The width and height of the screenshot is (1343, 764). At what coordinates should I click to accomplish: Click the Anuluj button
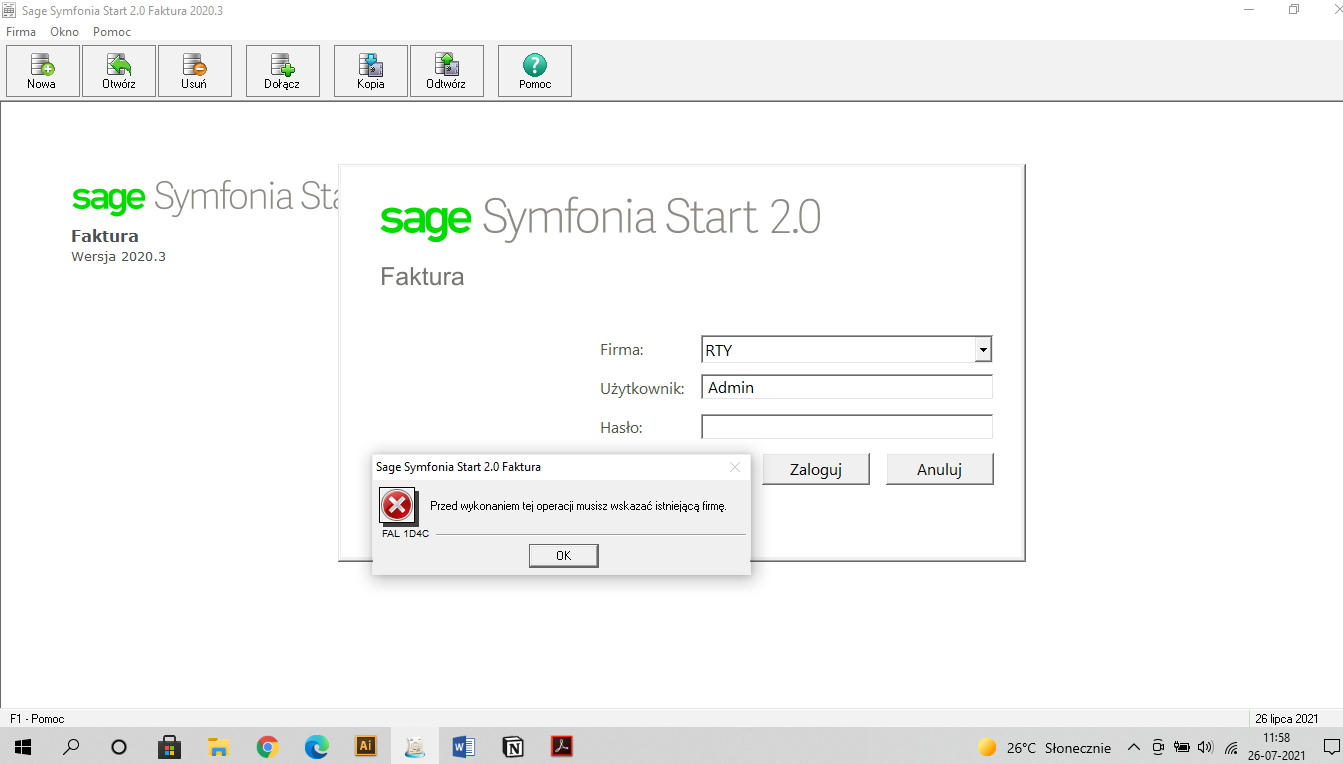pyautogui.click(x=940, y=469)
